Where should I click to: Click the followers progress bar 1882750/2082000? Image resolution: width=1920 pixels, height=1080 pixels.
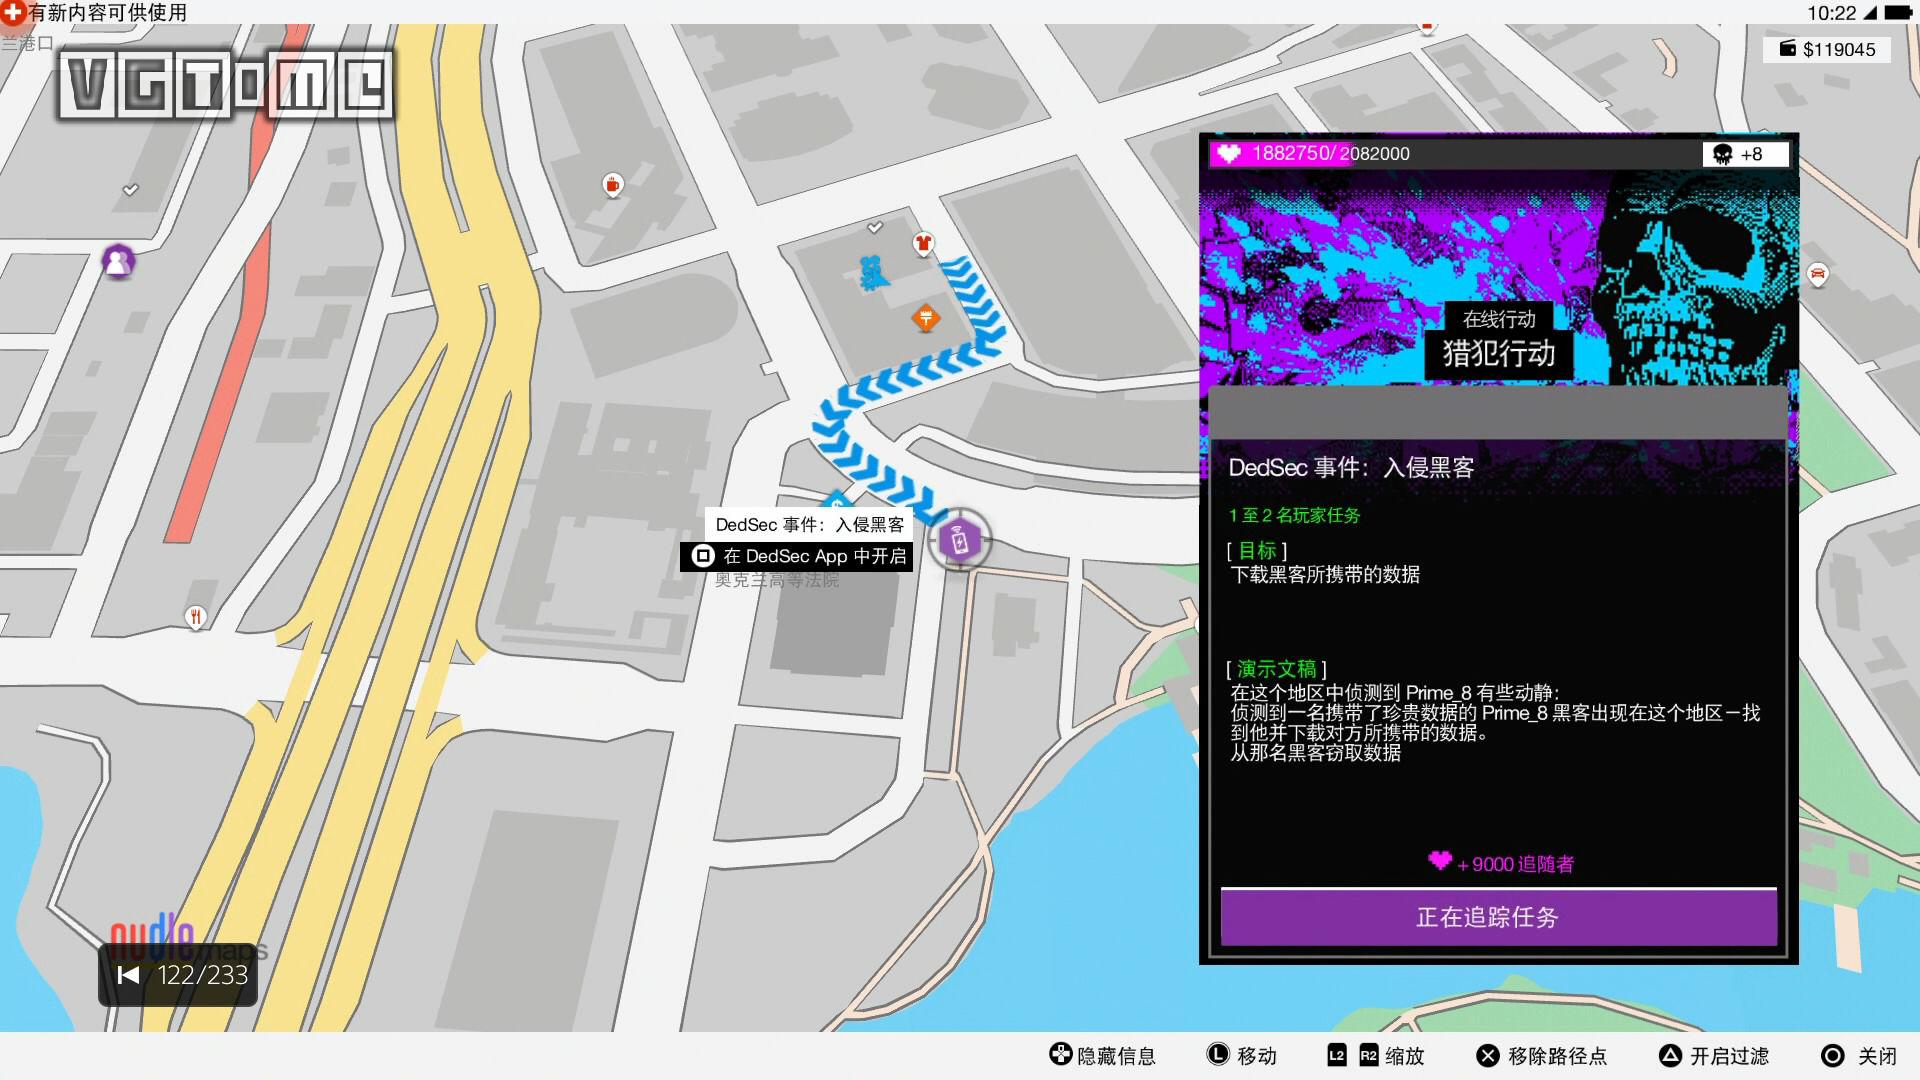1455,154
